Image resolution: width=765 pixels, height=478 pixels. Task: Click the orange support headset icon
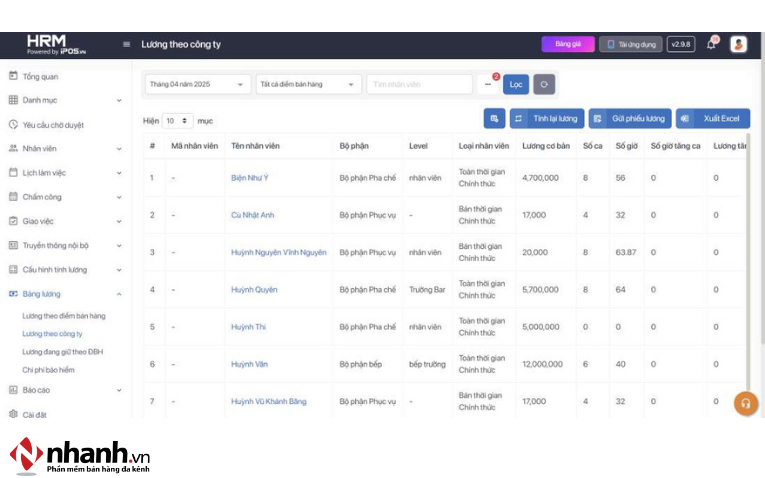(745, 403)
